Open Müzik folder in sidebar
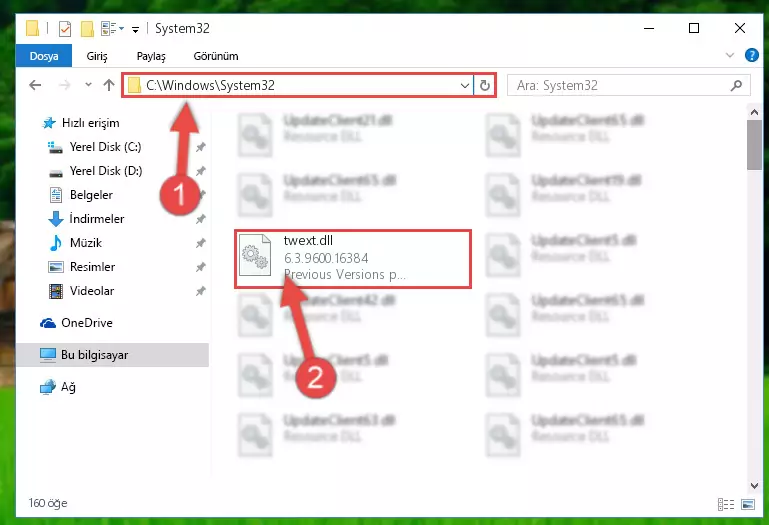The width and height of the screenshot is (769, 525). pyautogui.click(x=85, y=243)
